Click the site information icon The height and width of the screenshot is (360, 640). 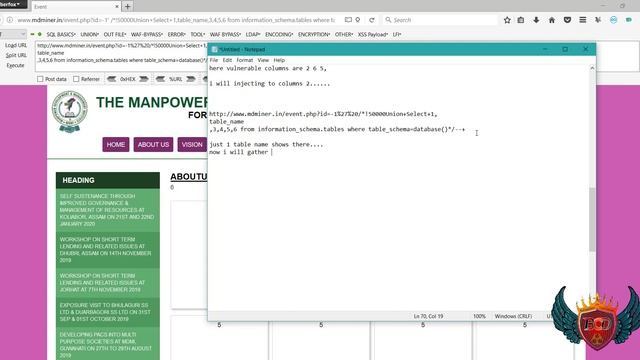[x=10, y=20]
